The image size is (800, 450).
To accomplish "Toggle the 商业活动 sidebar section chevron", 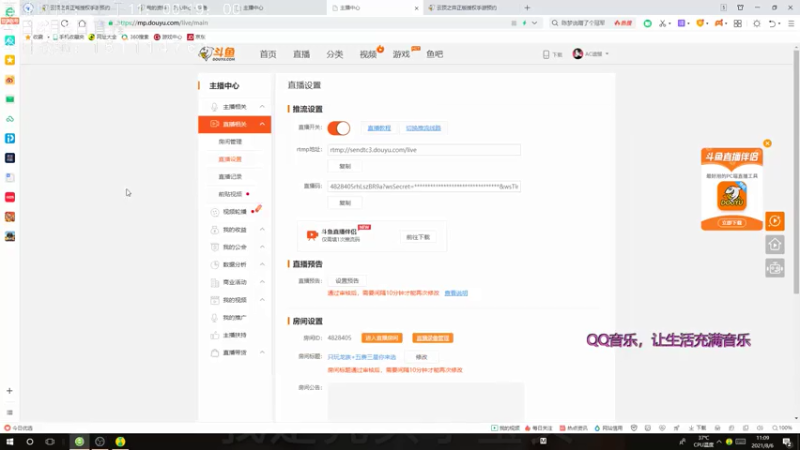I will point(262,282).
